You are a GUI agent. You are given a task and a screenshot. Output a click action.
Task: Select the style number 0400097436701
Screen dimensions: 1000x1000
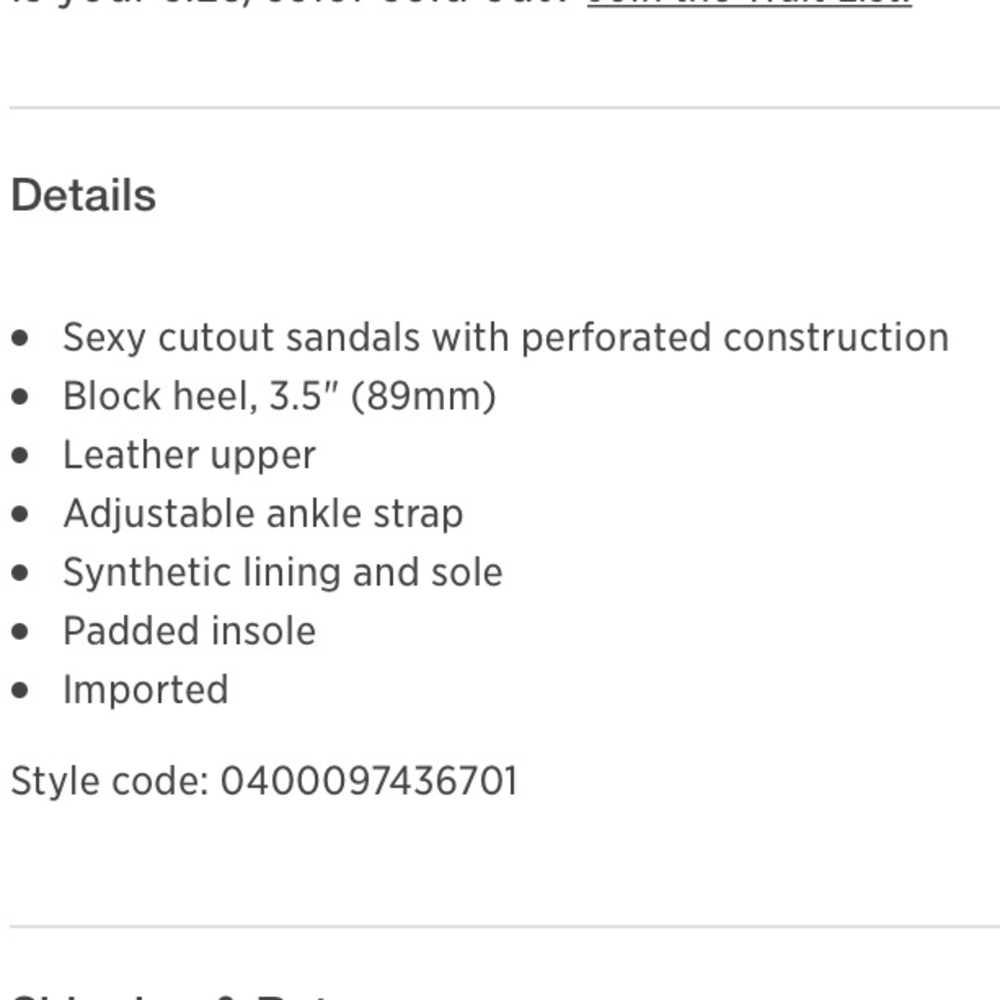click(x=369, y=781)
